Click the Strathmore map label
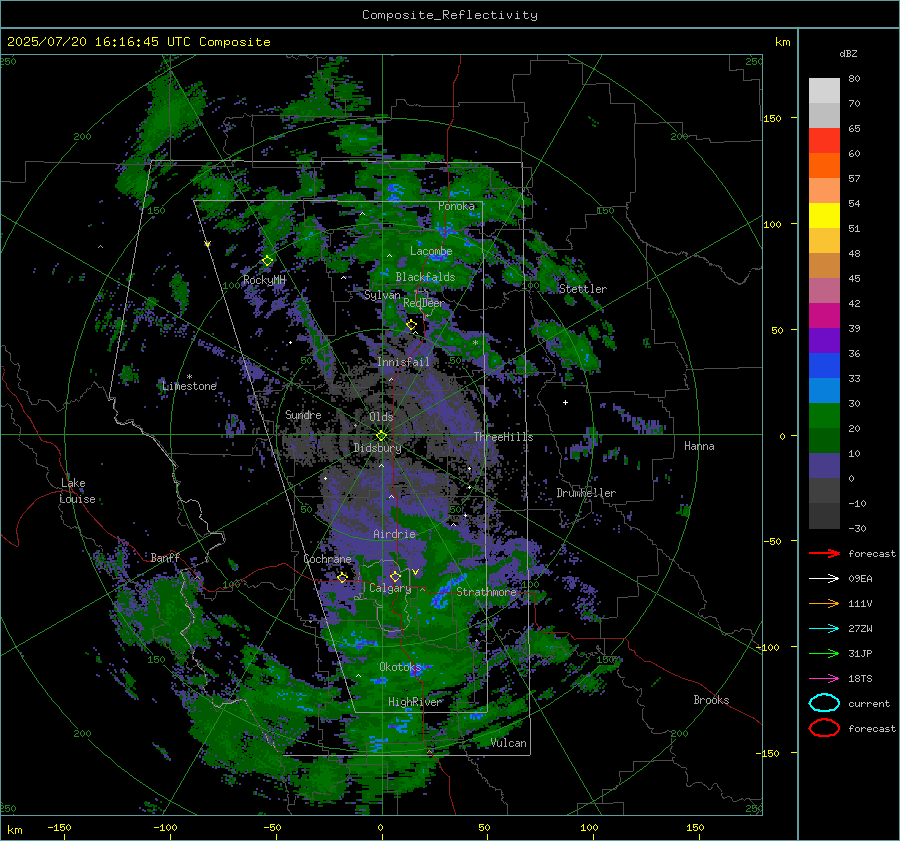This screenshot has width=900, height=841. 487,592
